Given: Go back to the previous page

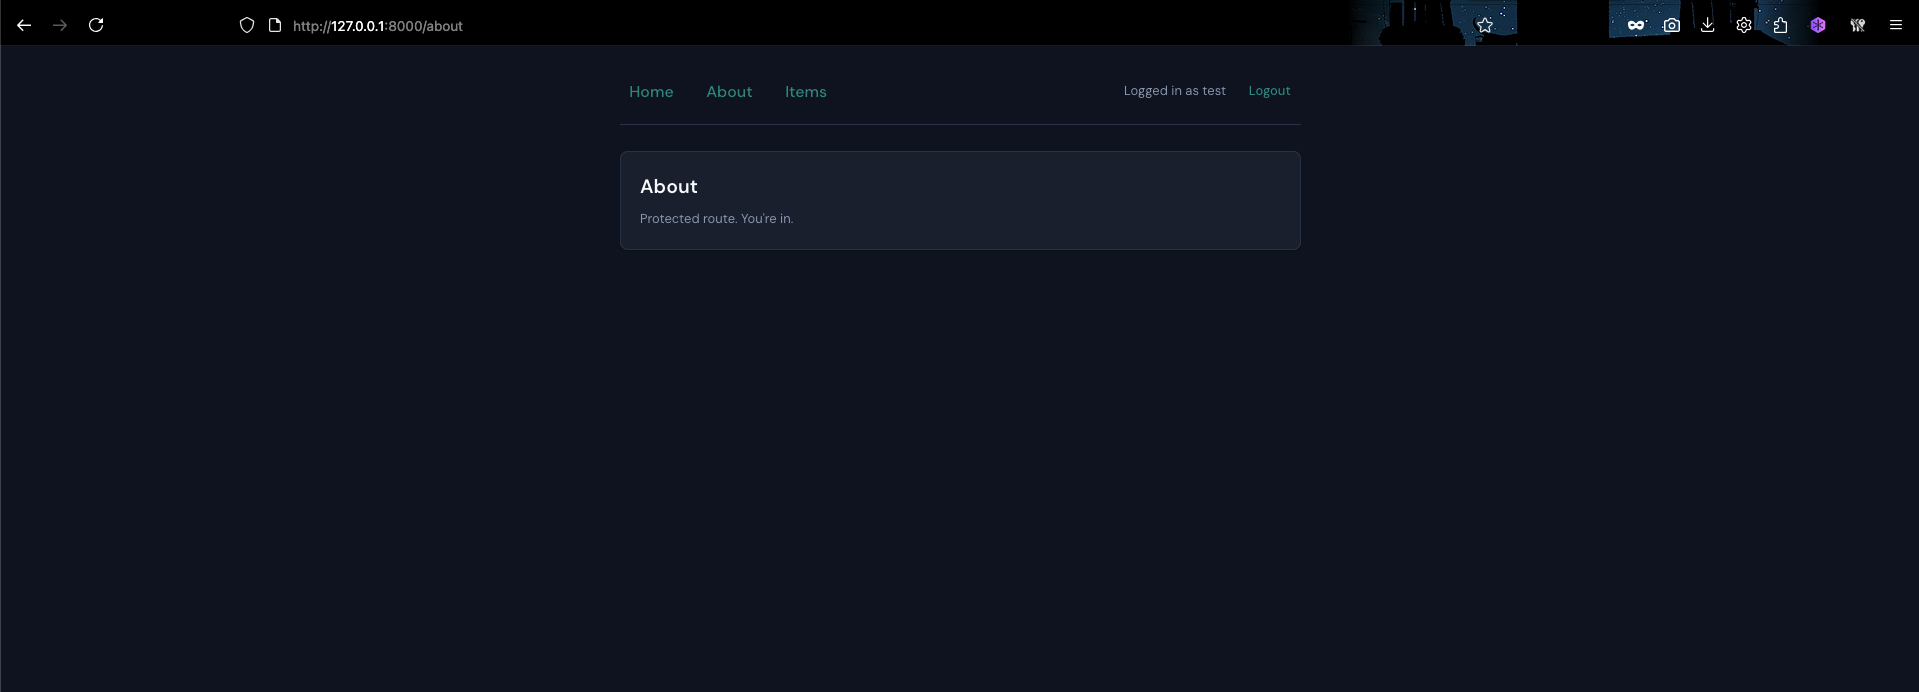Looking at the screenshot, I should pyautogui.click(x=24, y=25).
